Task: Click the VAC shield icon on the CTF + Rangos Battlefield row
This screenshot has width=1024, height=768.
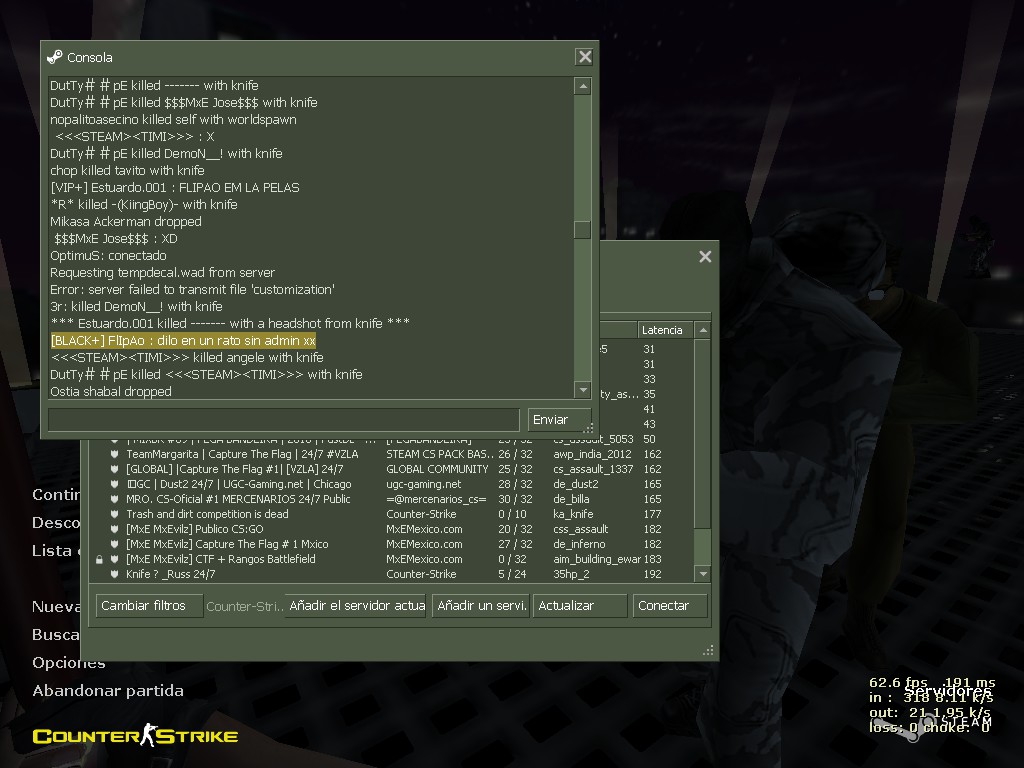Action: pos(114,559)
